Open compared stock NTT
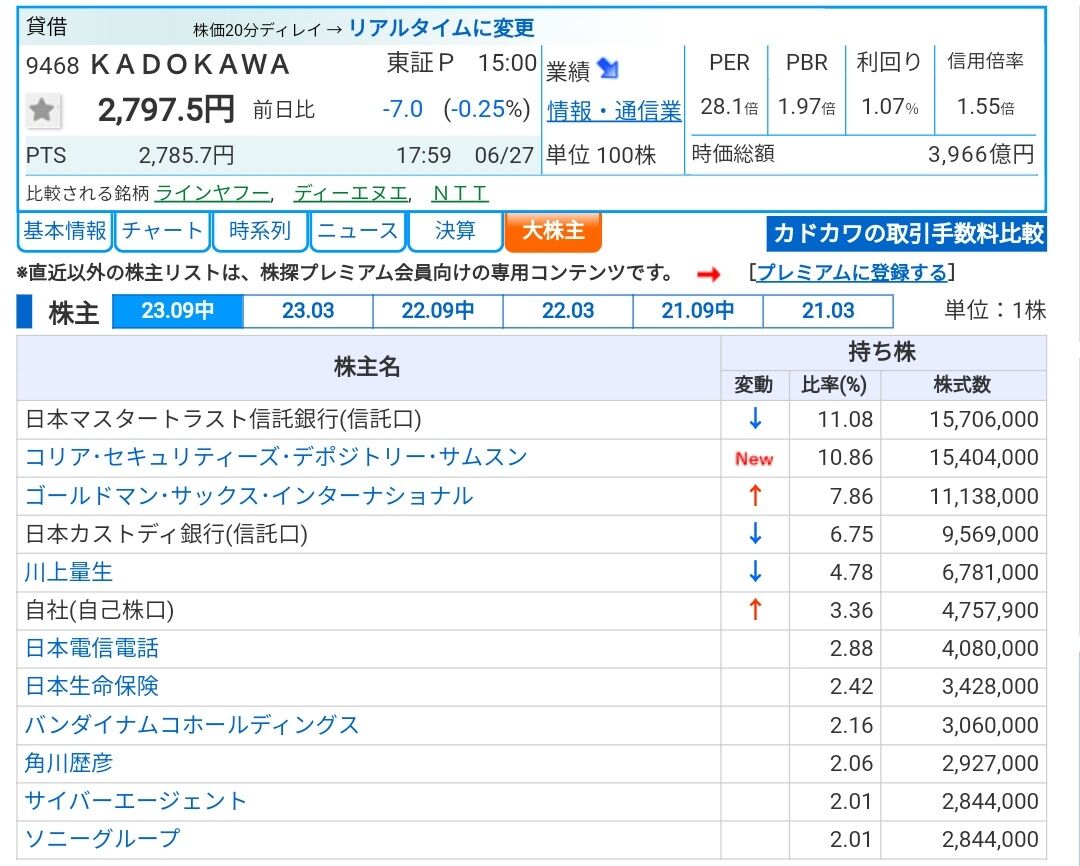The image size is (1080, 866). click(460, 194)
